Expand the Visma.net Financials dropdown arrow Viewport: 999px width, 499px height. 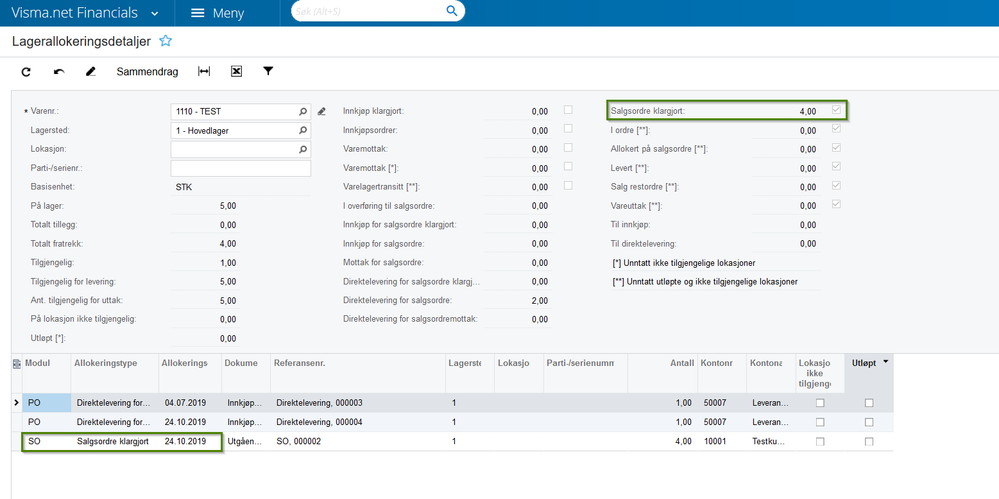coord(155,13)
